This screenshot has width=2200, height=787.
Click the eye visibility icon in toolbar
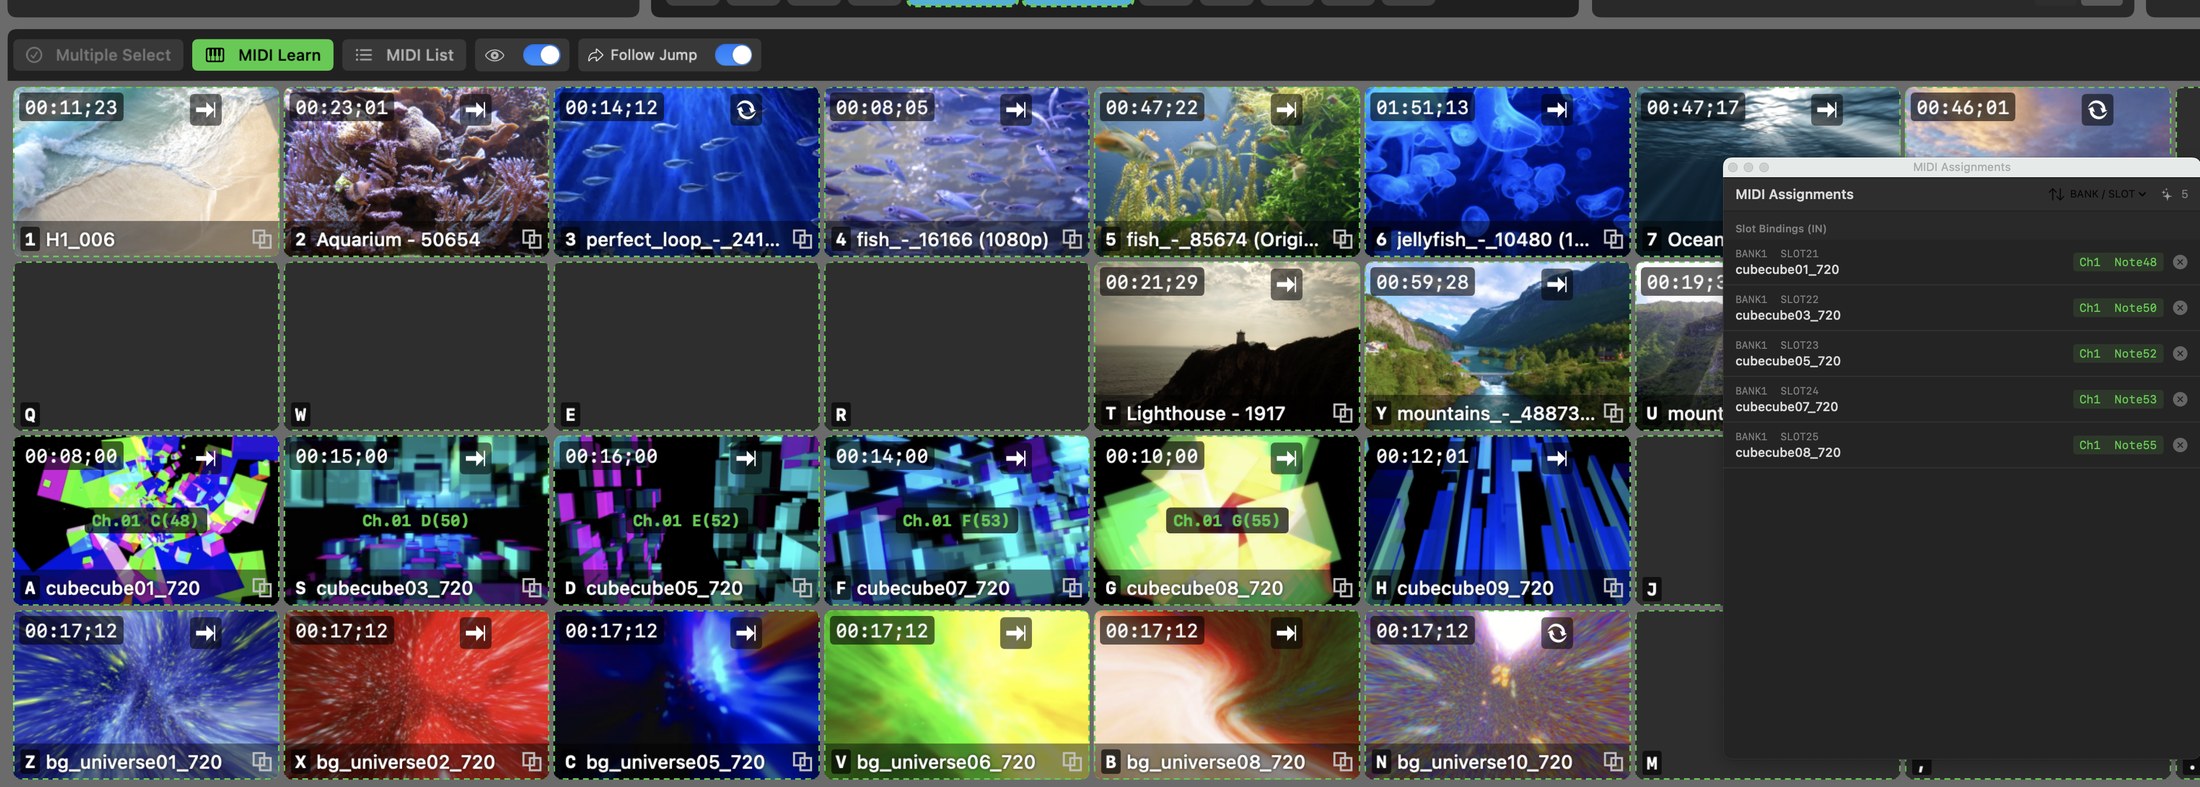pos(494,55)
